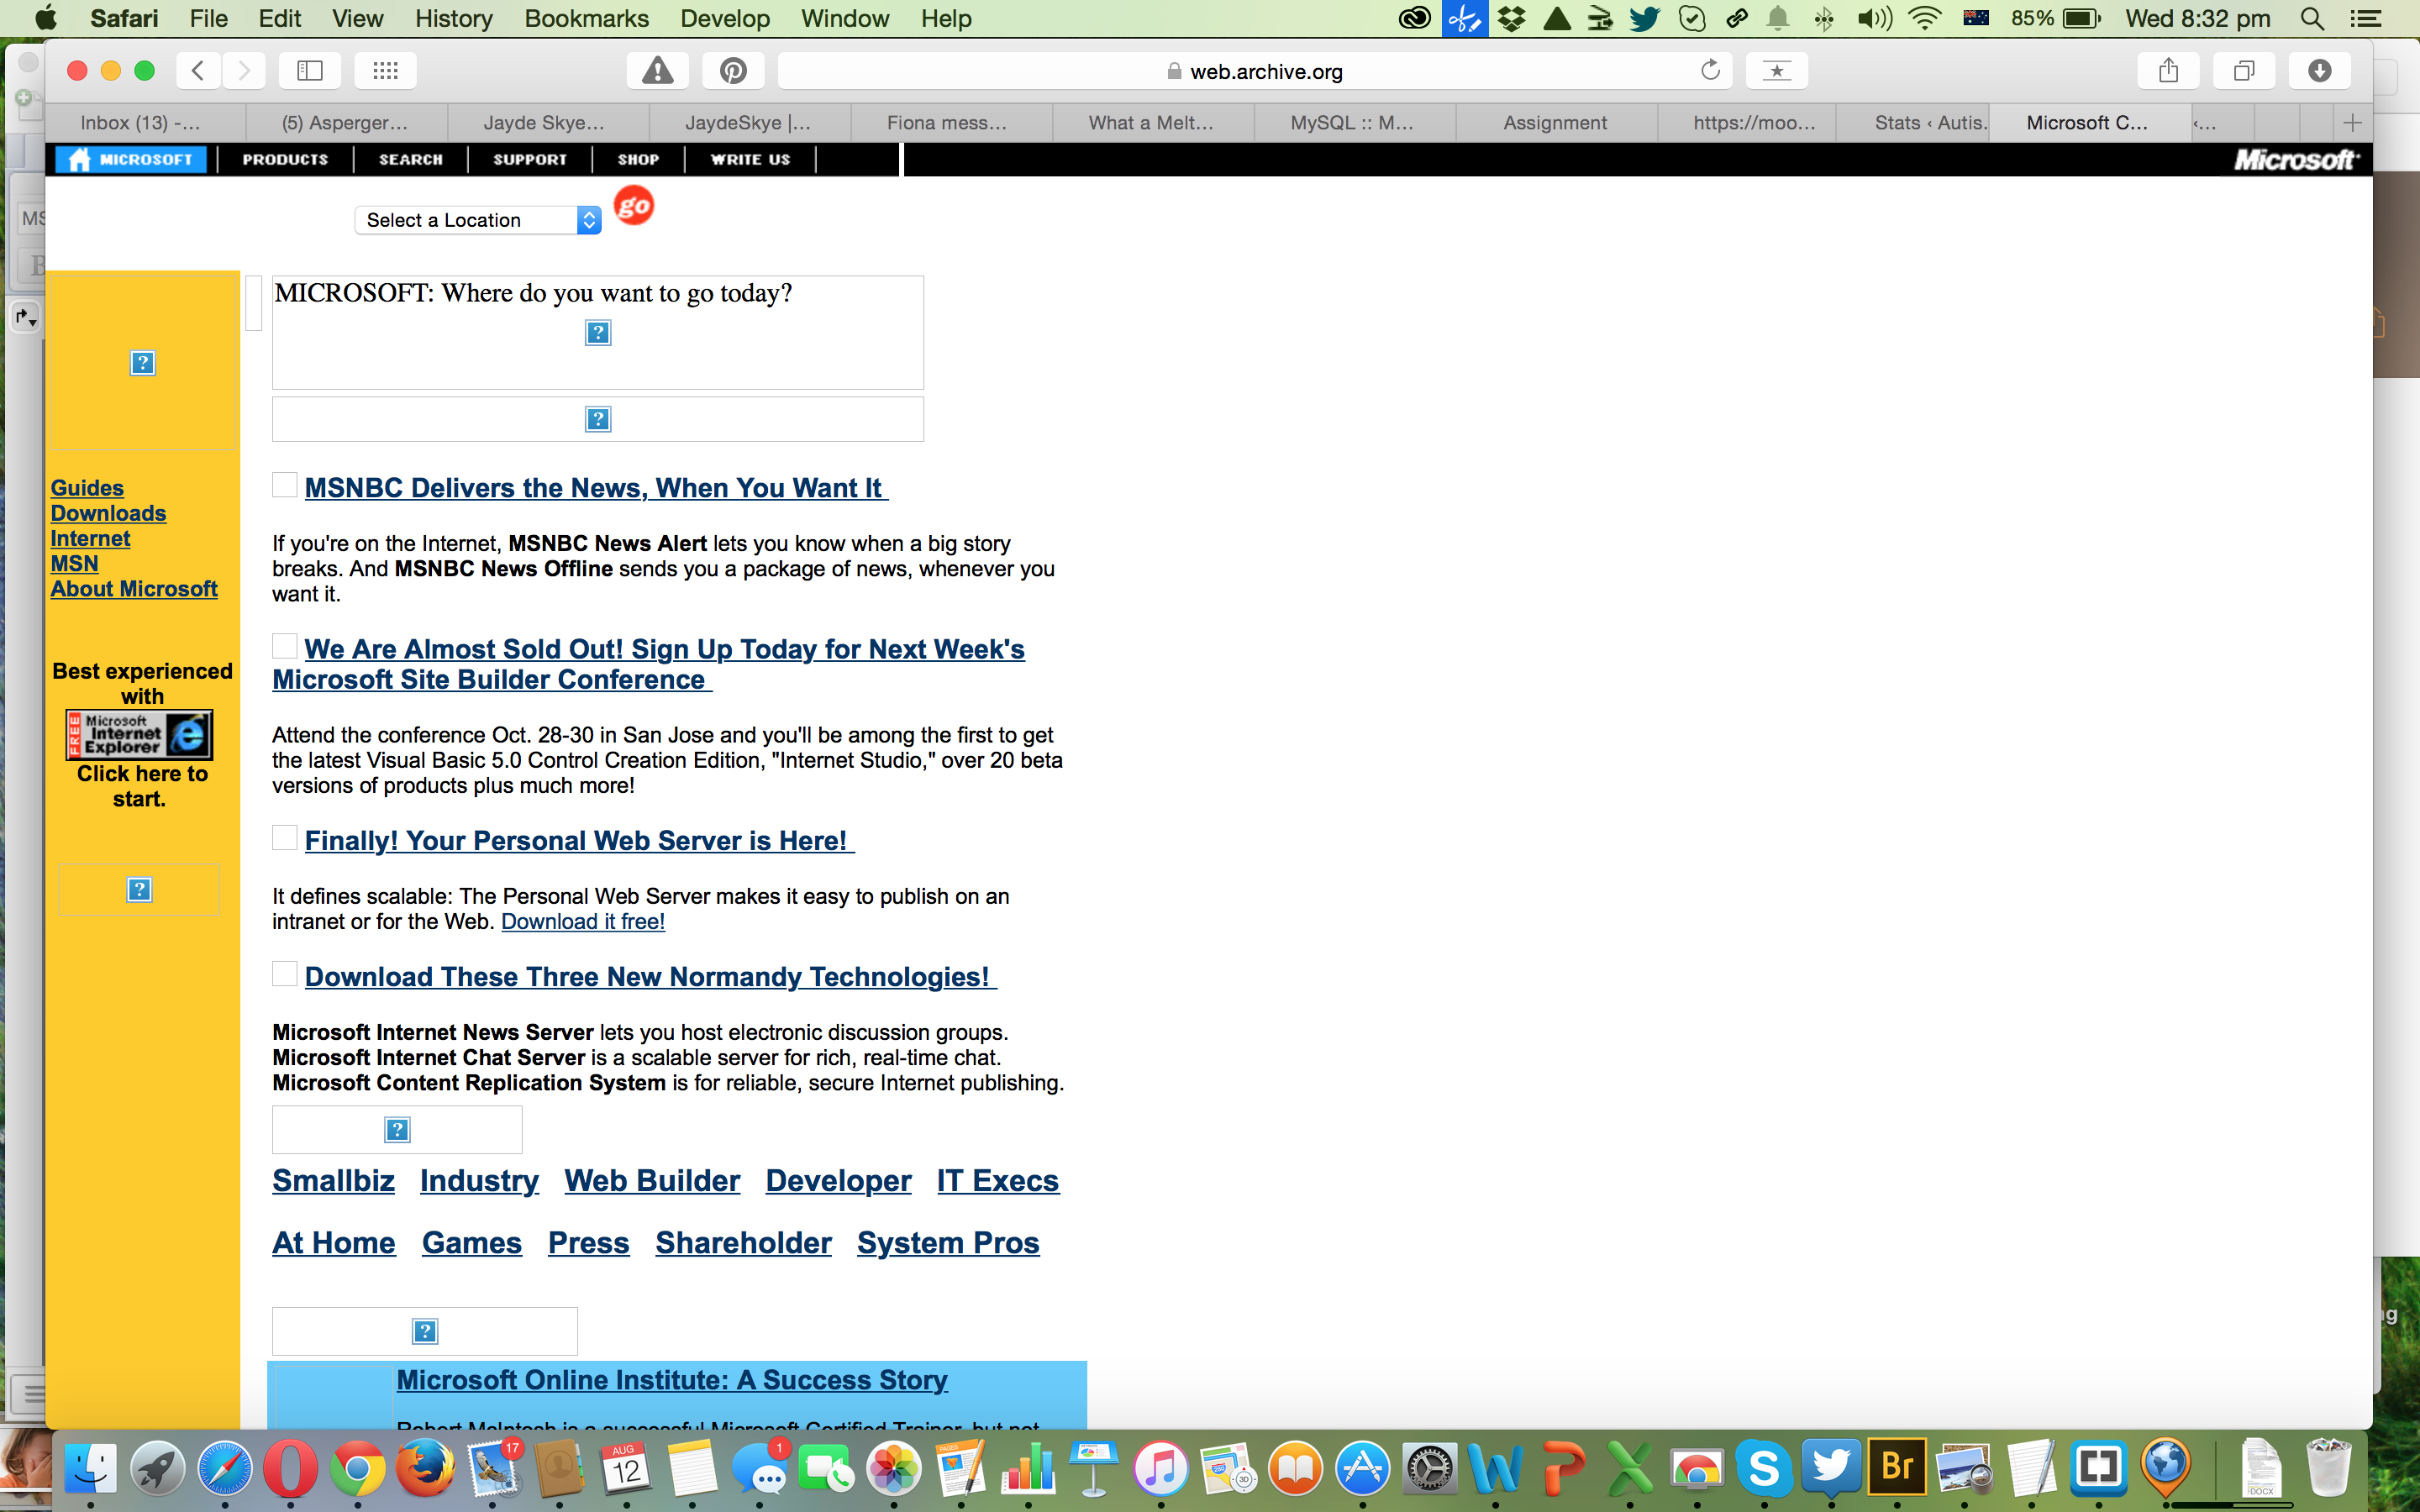Open MSNBC Delivers the News headline link
The image size is (2420, 1512).
[595, 488]
